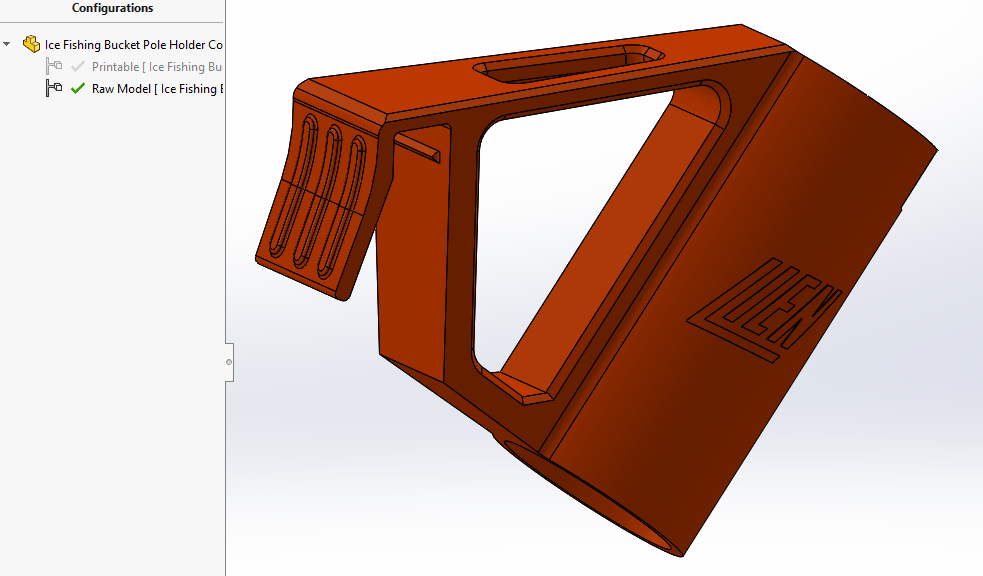This screenshot has height=576, width=983.
Task: Pick the rightmost grip ridge on the clip tab
Action: click(342, 207)
